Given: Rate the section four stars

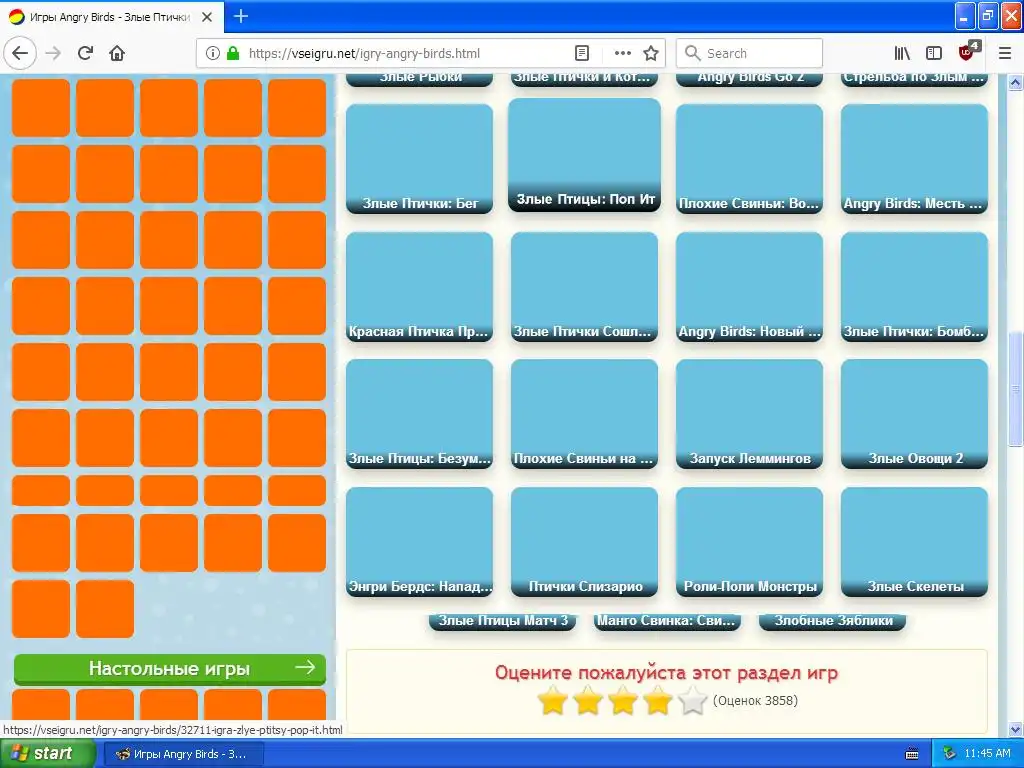Looking at the screenshot, I should tap(658, 701).
